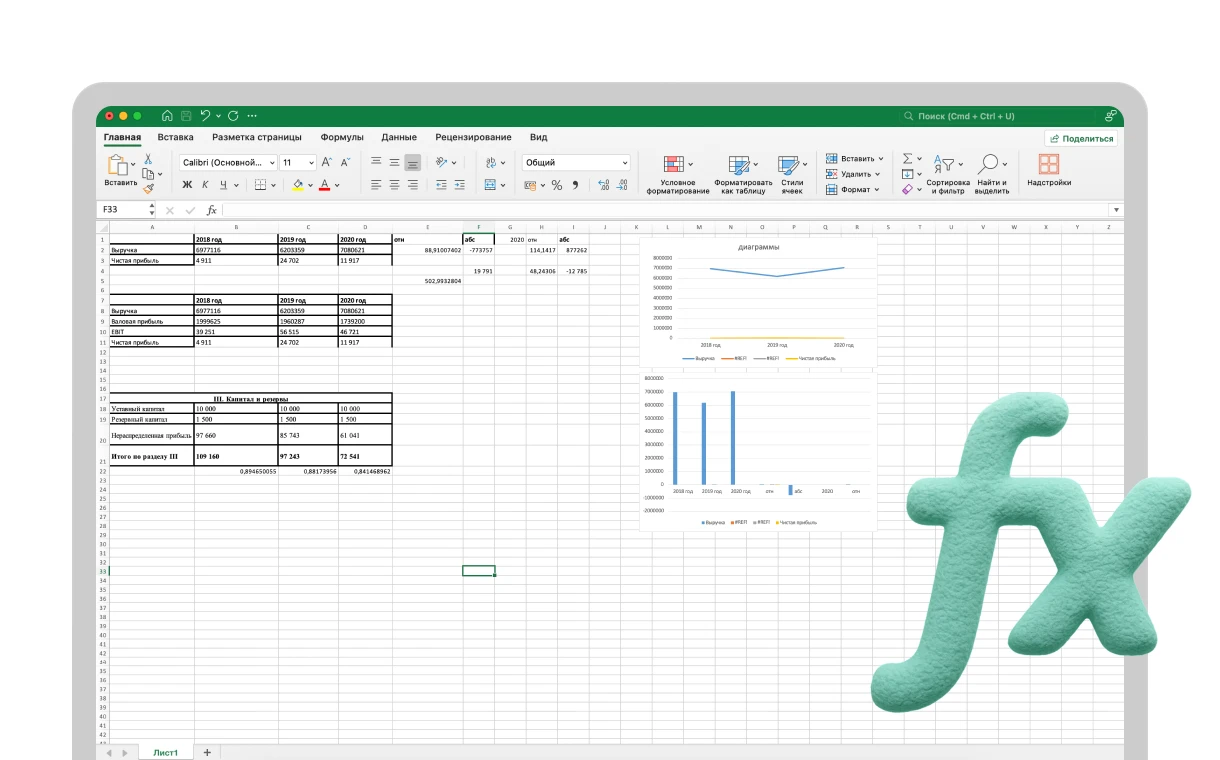Expand the Общий number format dropdown

pyautogui.click(x=576, y=162)
